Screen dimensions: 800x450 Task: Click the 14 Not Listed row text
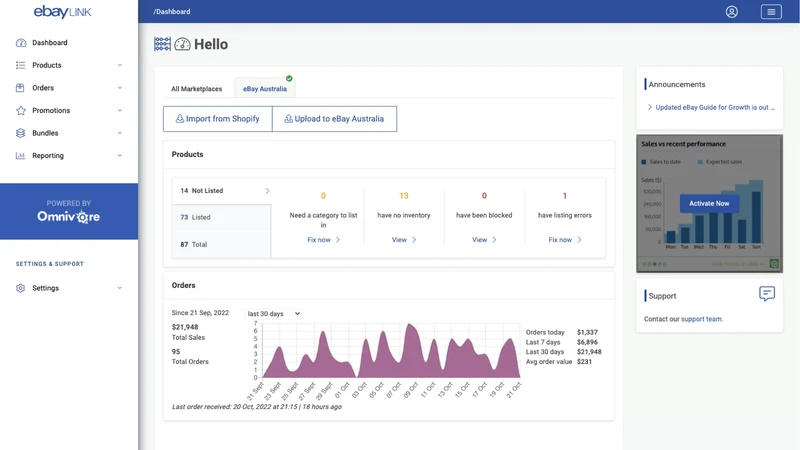(x=202, y=191)
